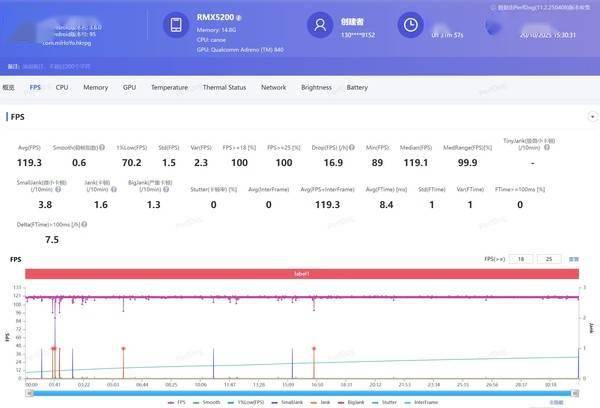Click the creator user avatar icon
600x408 pixels.
(x=321, y=26)
